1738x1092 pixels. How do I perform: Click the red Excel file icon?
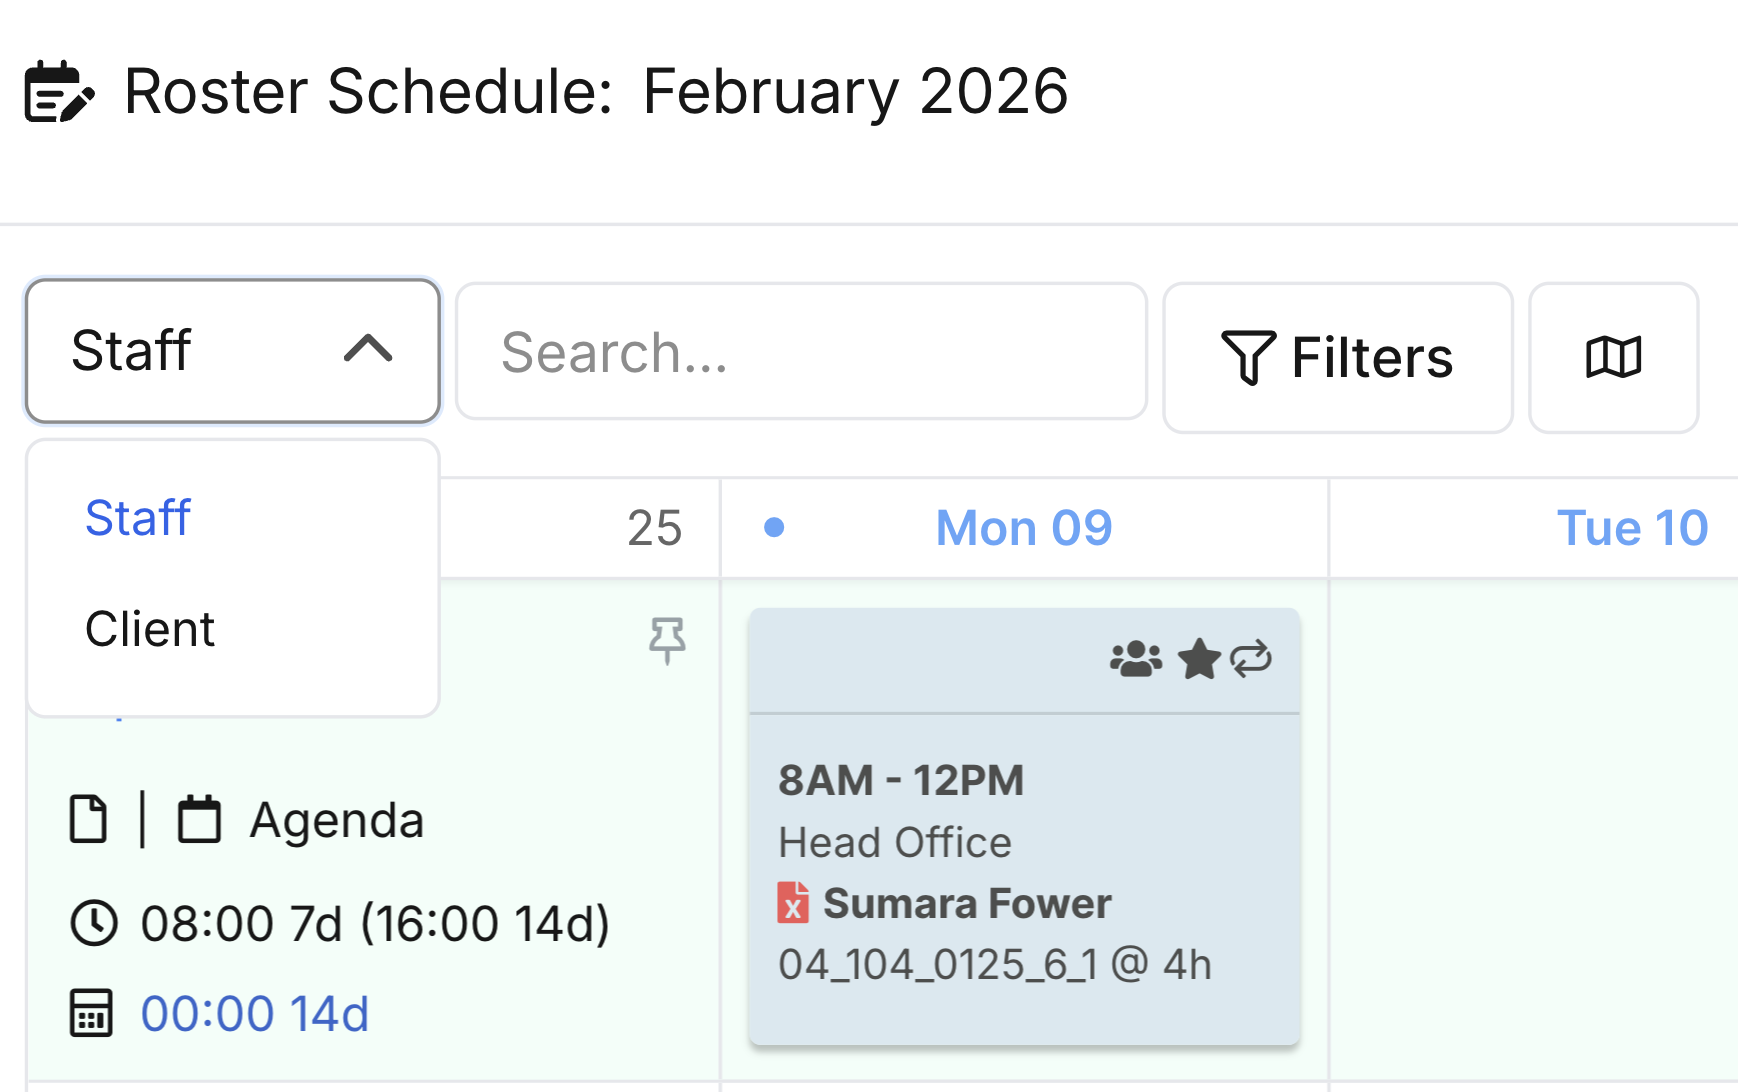pos(793,903)
